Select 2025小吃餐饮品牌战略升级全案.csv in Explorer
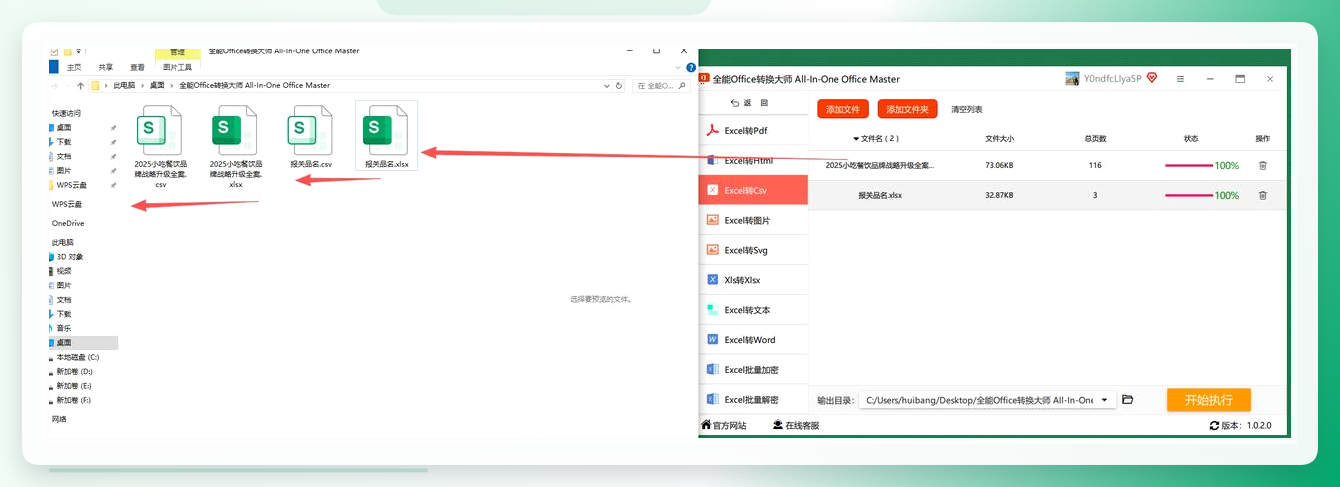 [160, 146]
